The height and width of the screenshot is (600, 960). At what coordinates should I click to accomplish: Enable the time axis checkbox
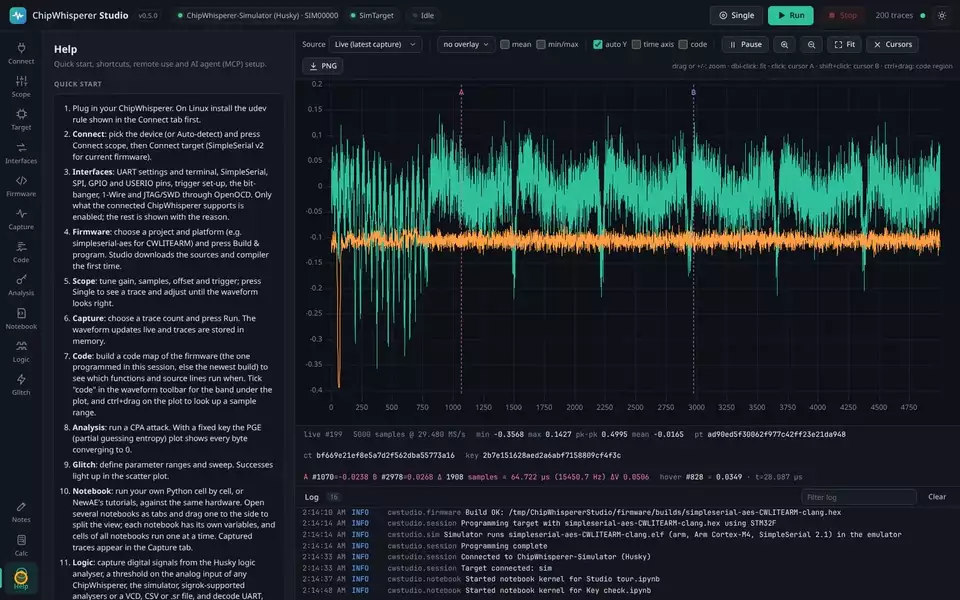[x=636, y=44]
